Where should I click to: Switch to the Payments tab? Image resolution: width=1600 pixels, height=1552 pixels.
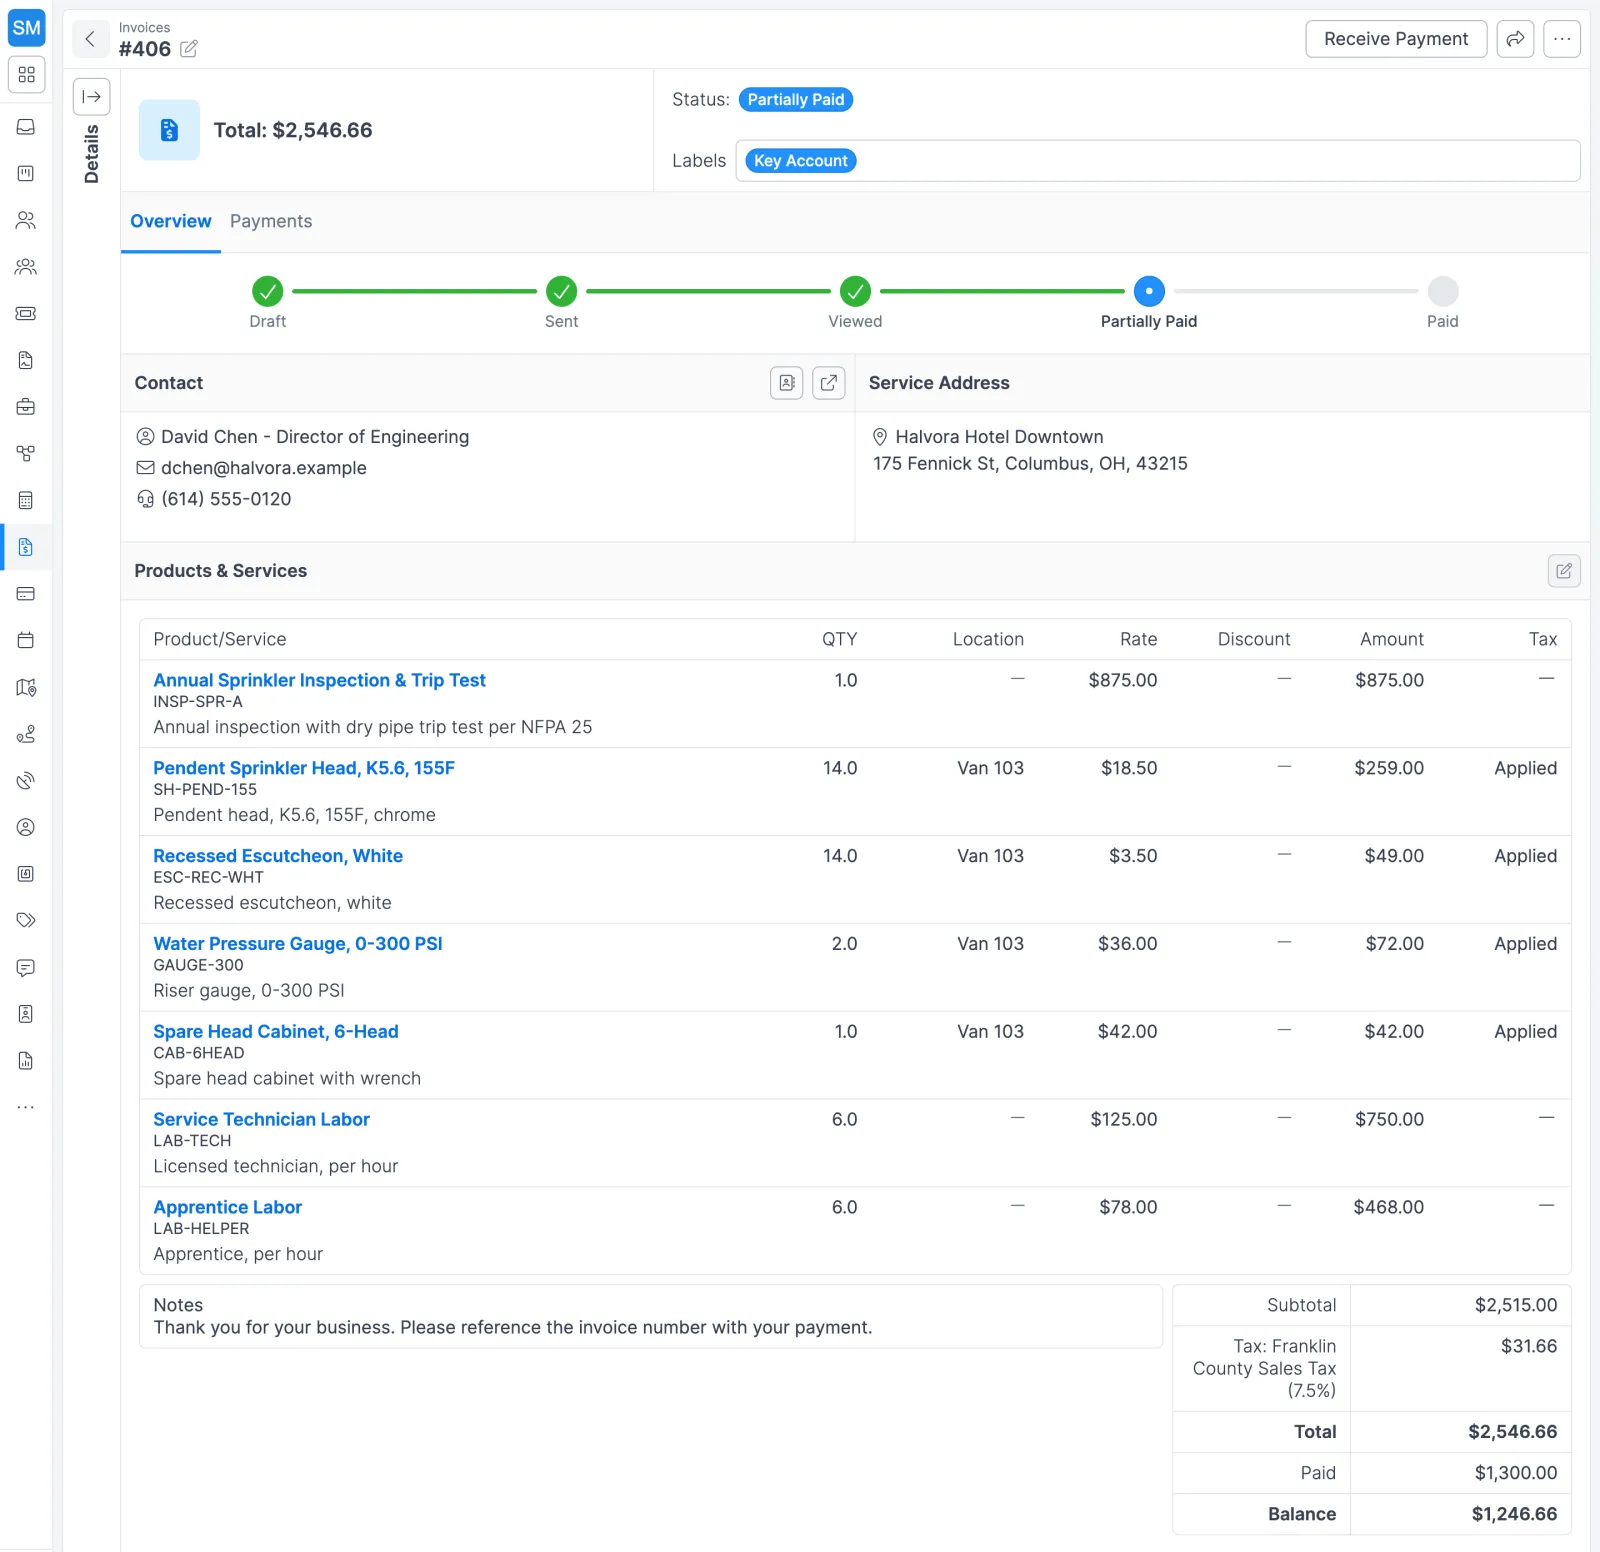271,221
